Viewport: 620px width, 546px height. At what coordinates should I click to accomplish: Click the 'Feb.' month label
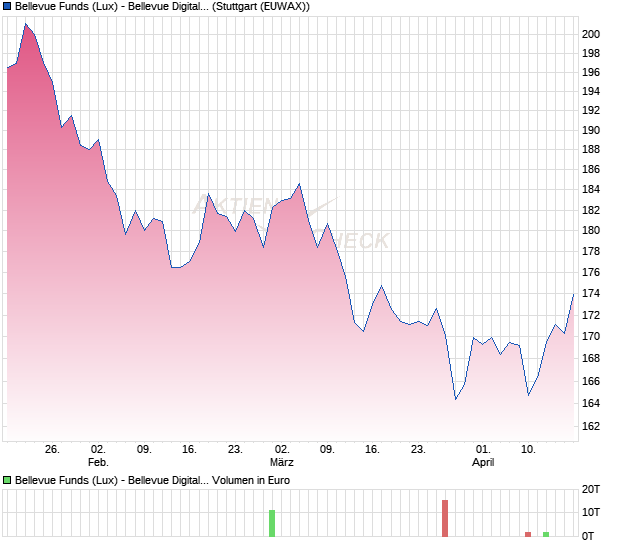(x=98, y=462)
